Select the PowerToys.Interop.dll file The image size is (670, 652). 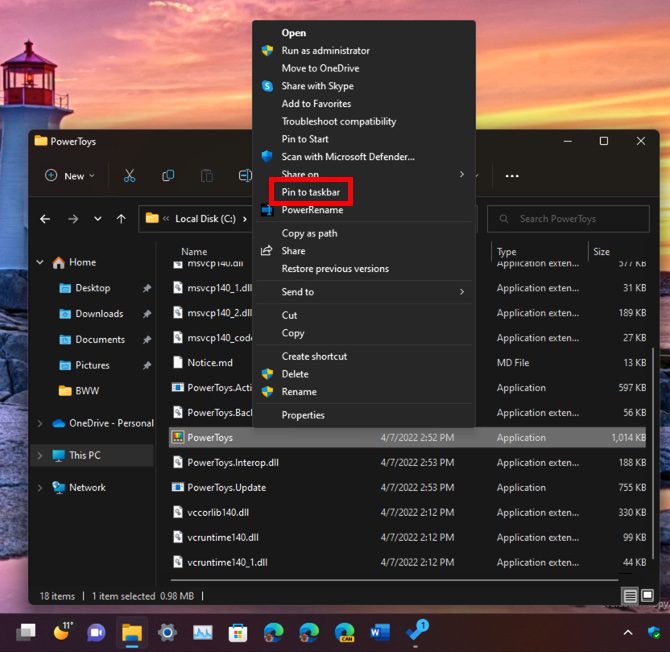click(x=233, y=462)
